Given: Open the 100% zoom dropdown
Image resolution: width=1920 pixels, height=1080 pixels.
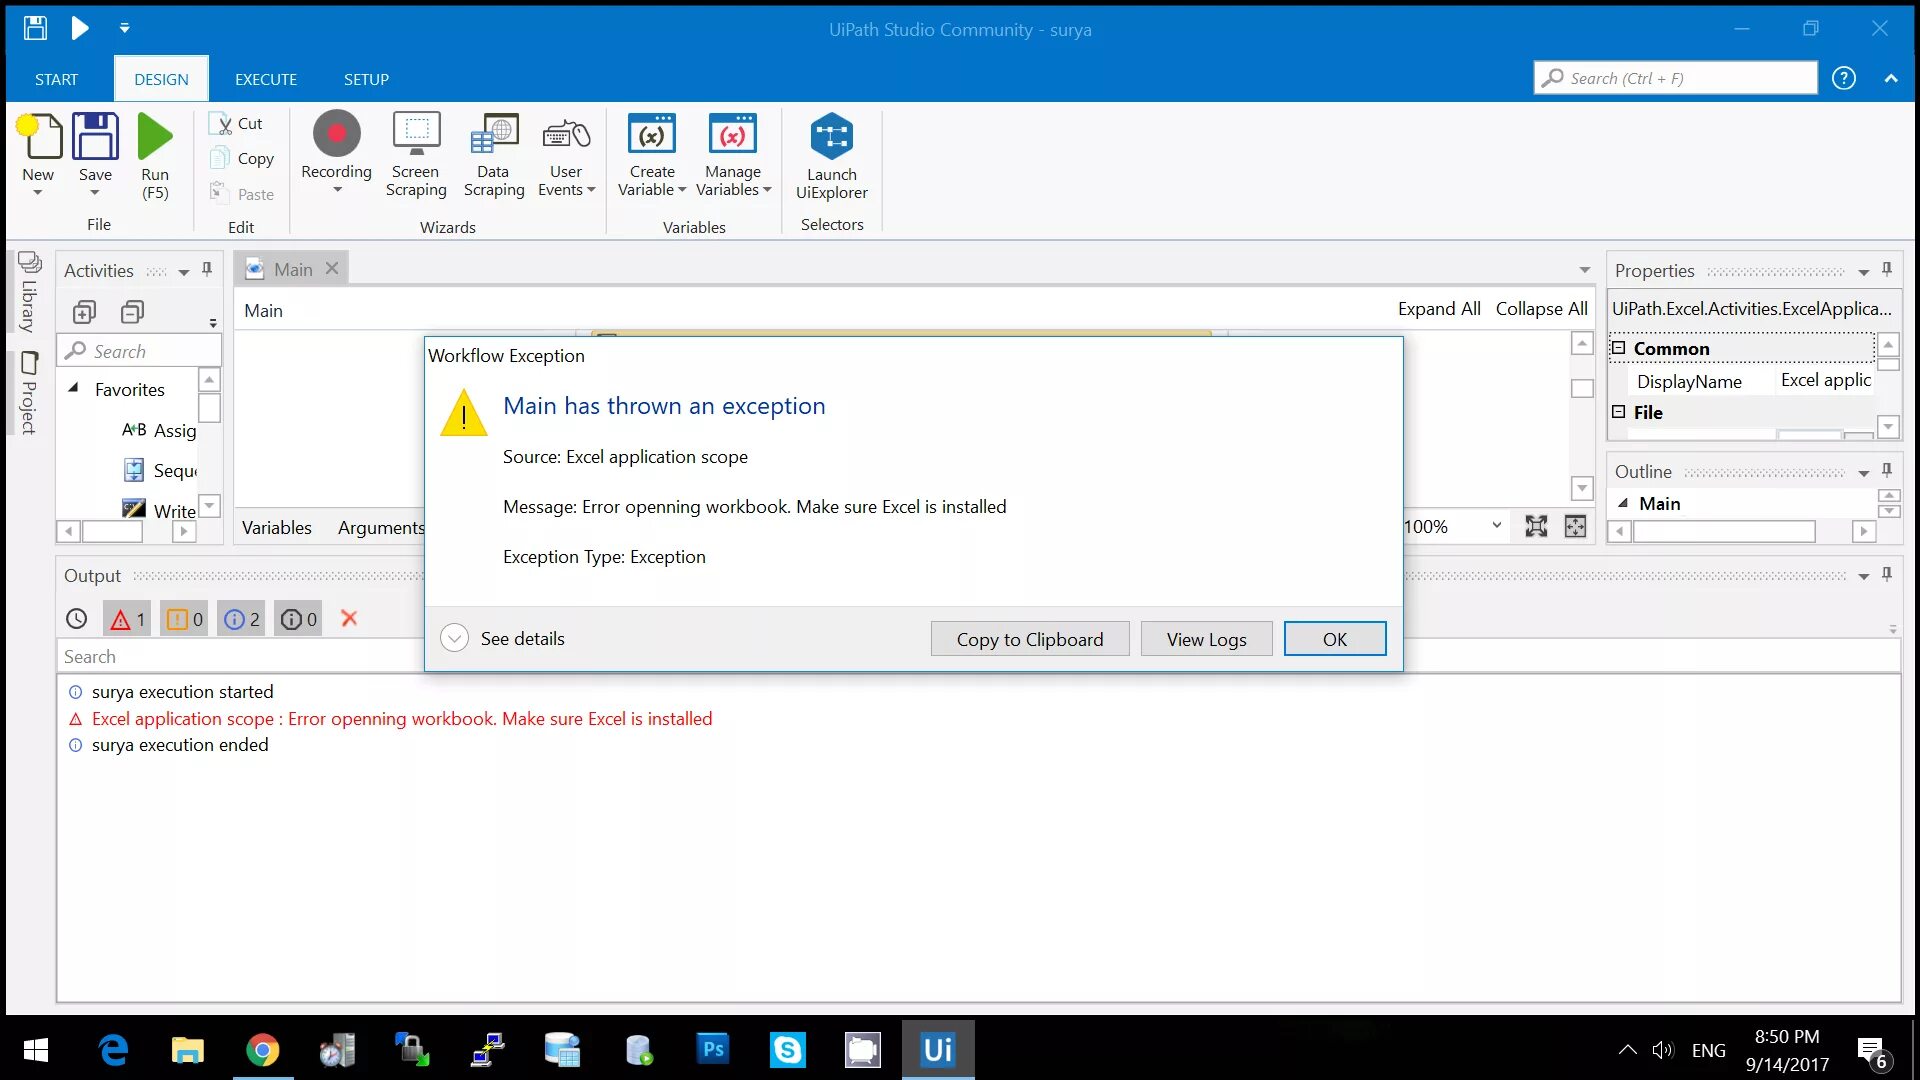Looking at the screenshot, I should (x=1496, y=526).
